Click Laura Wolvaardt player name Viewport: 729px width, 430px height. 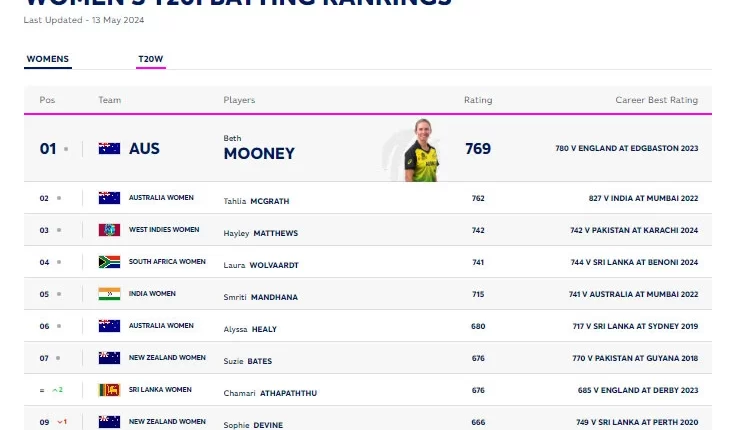click(261, 265)
